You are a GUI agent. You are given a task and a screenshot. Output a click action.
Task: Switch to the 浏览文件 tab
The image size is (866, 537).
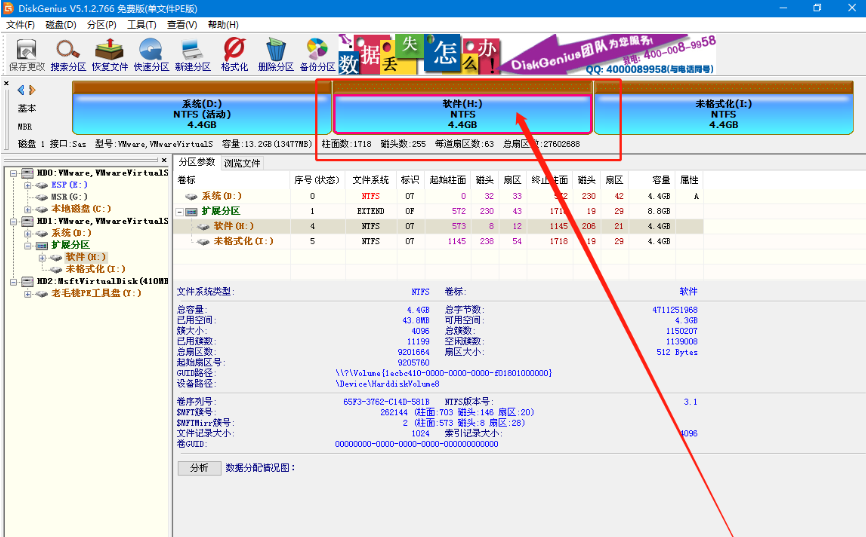click(242, 163)
